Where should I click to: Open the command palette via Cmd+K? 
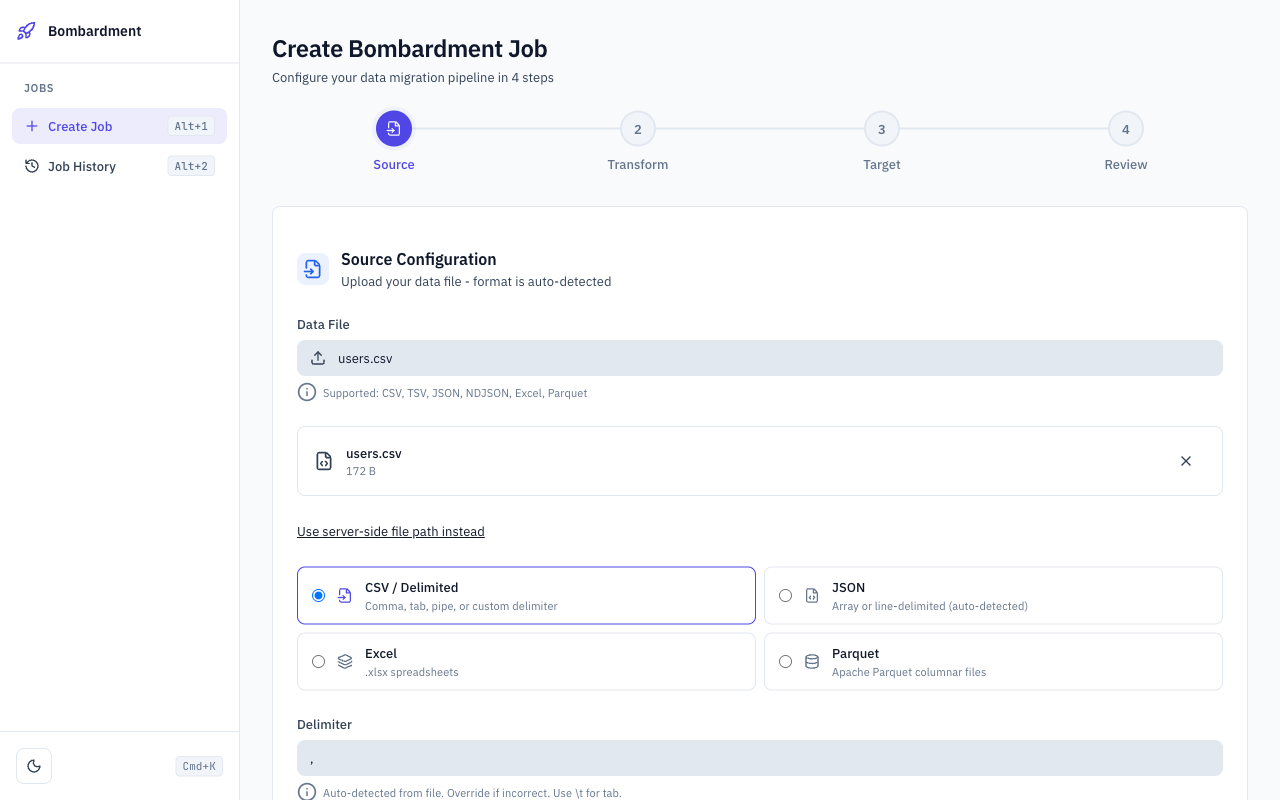tap(198, 766)
